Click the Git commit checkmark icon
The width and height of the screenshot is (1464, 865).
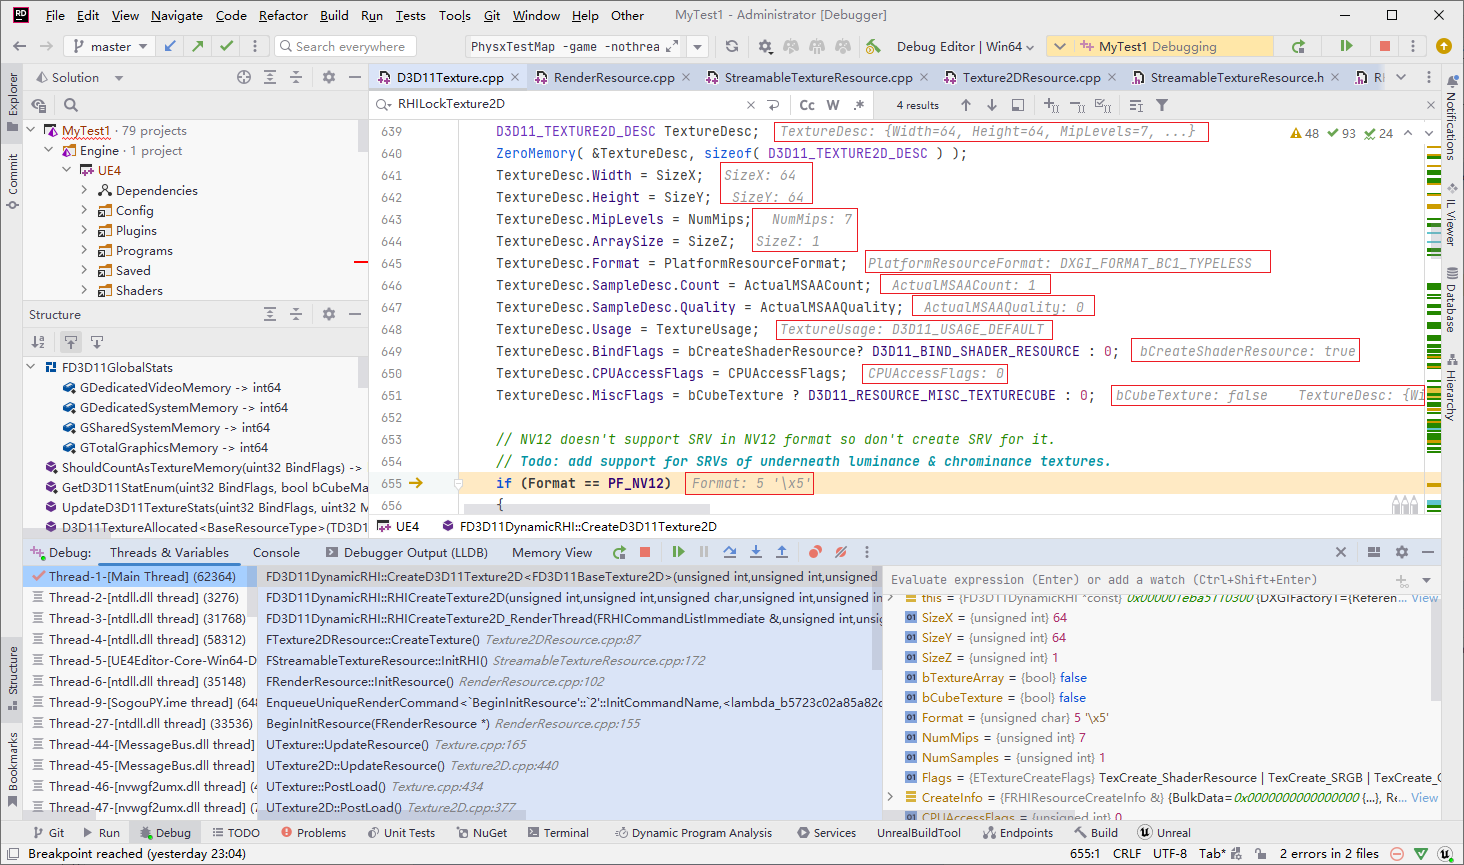pos(227,46)
